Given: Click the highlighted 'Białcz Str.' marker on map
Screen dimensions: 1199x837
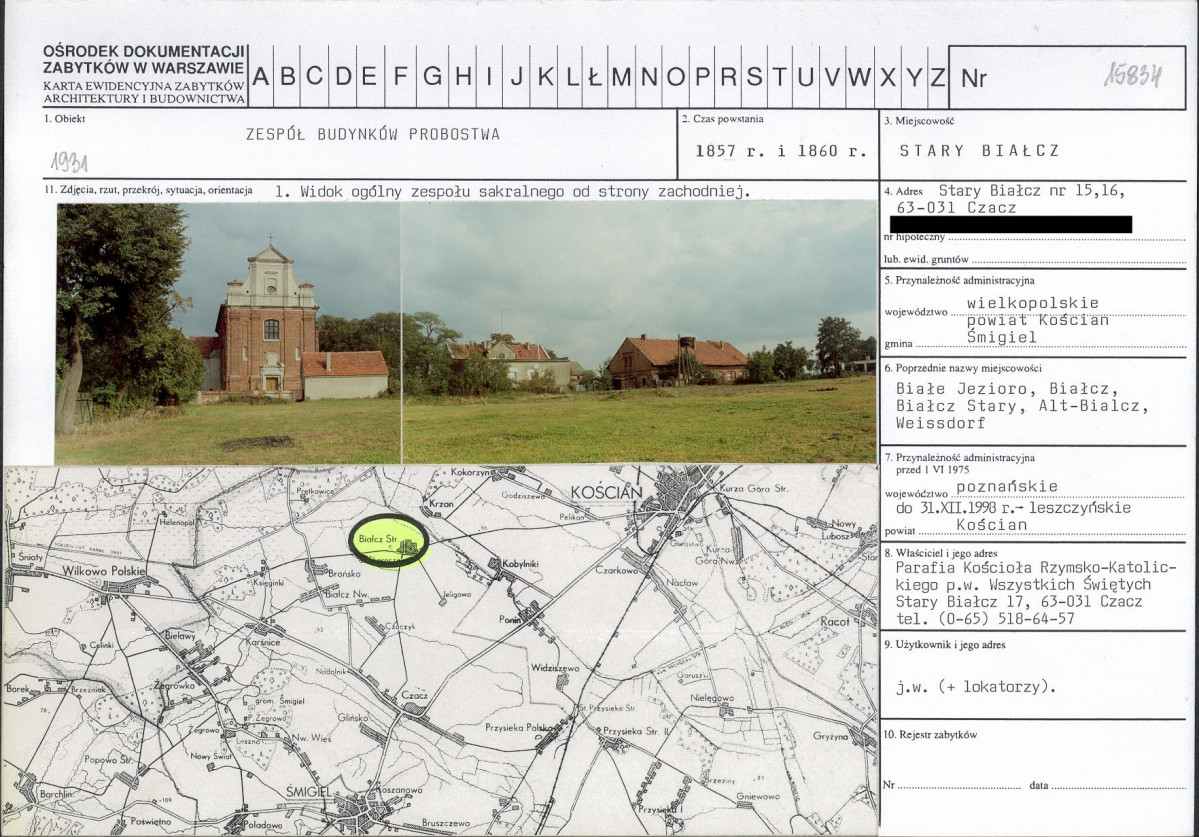Looking at the screenshot, I should click(389, 542).
